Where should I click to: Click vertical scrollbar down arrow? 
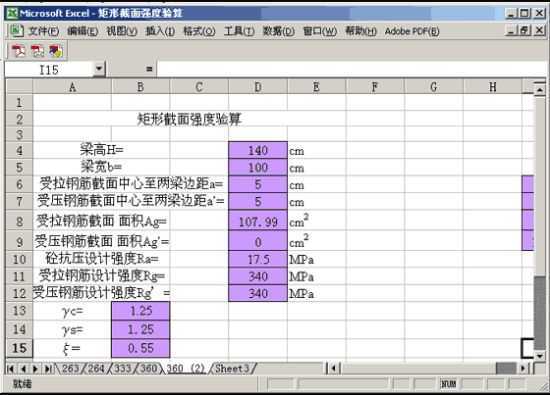(x=540, y=355)
